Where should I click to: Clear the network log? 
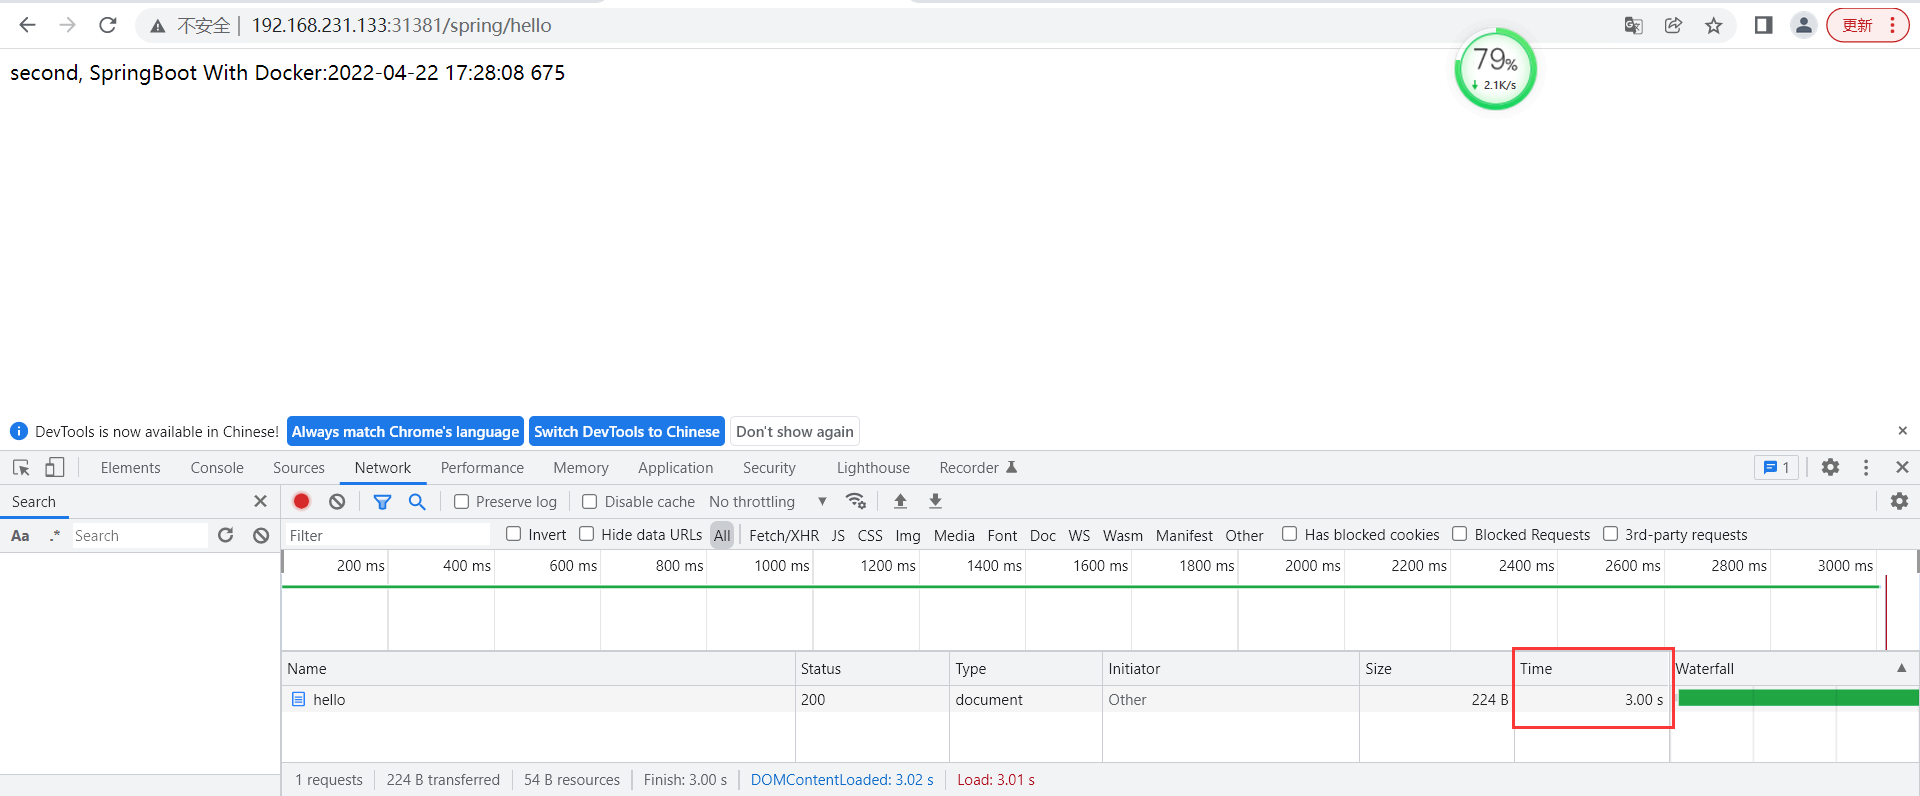click(x=337, y=501)
